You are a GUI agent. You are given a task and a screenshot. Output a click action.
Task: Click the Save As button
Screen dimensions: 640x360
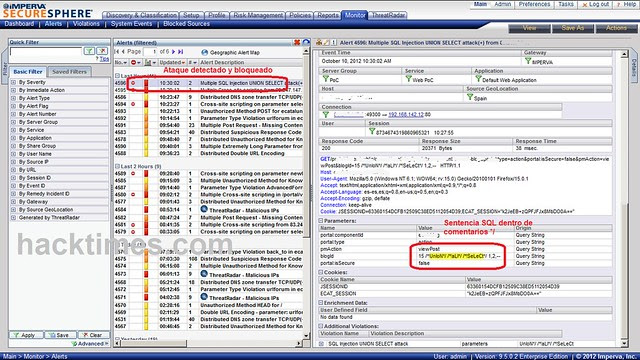point(573,28)
